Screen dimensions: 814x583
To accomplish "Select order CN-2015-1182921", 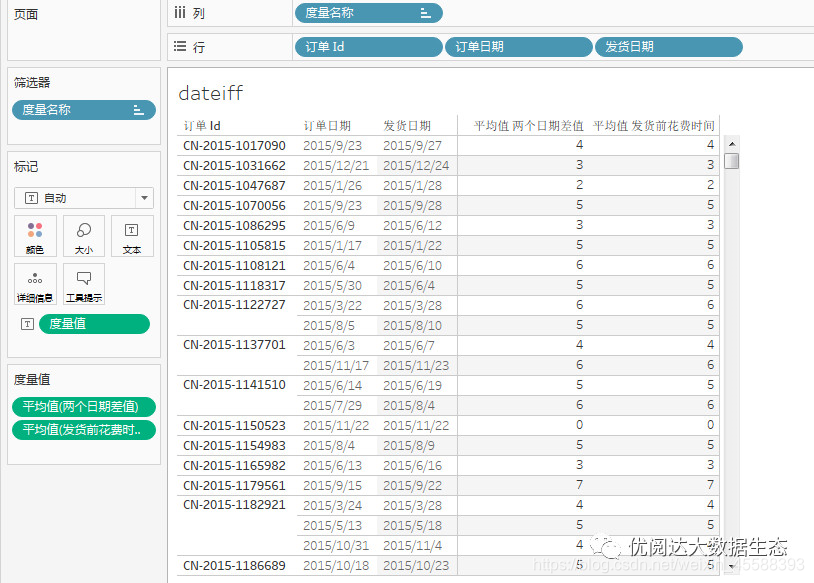I will (x=234, y=505).
